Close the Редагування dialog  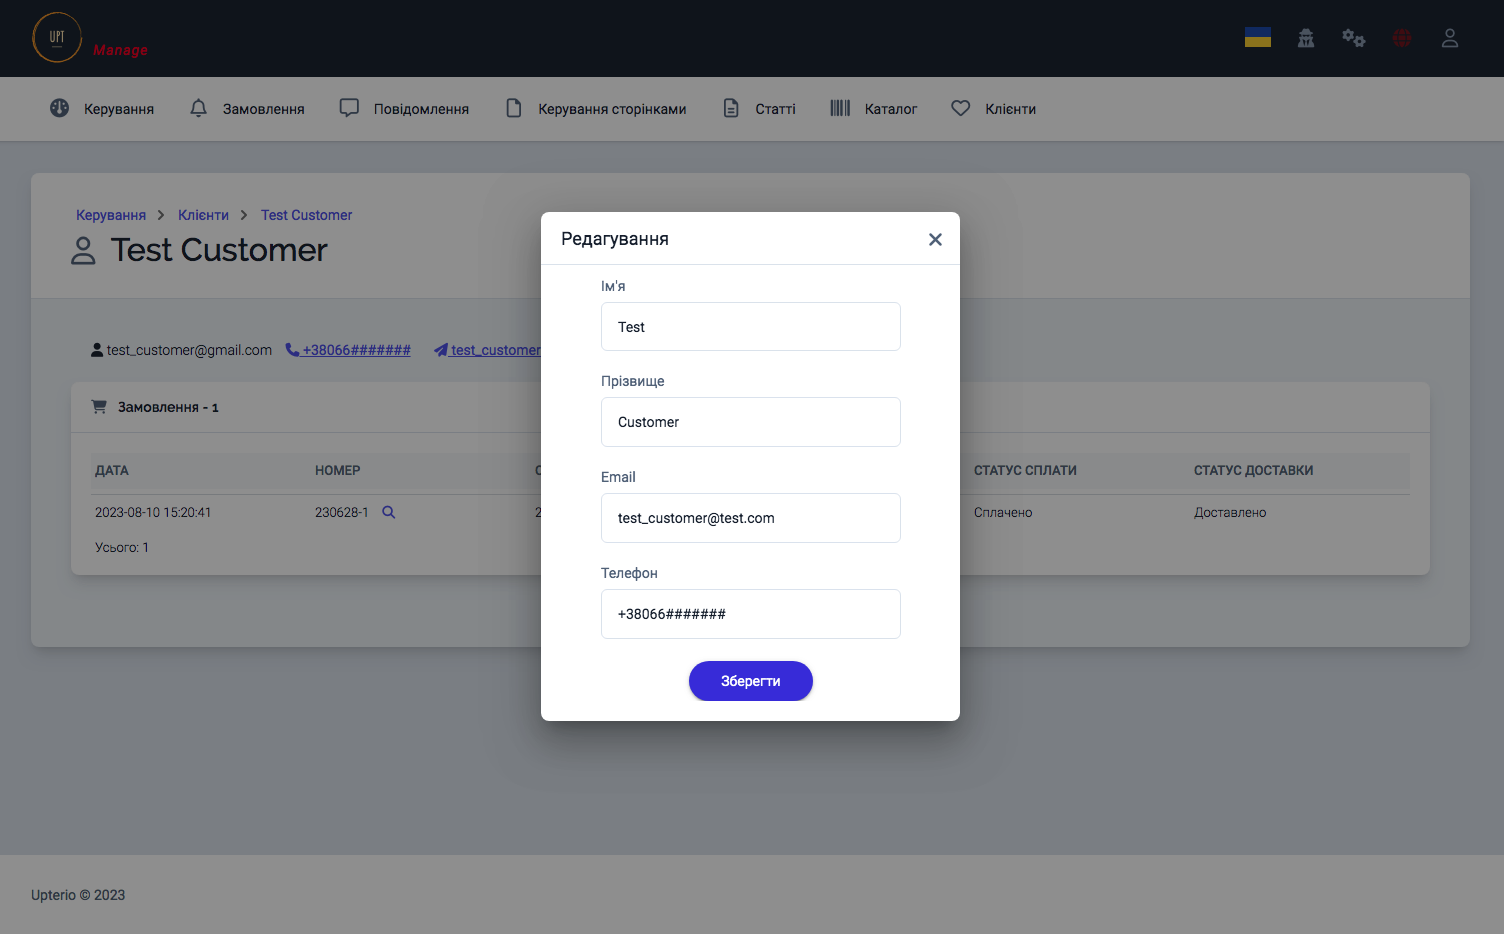935,239
